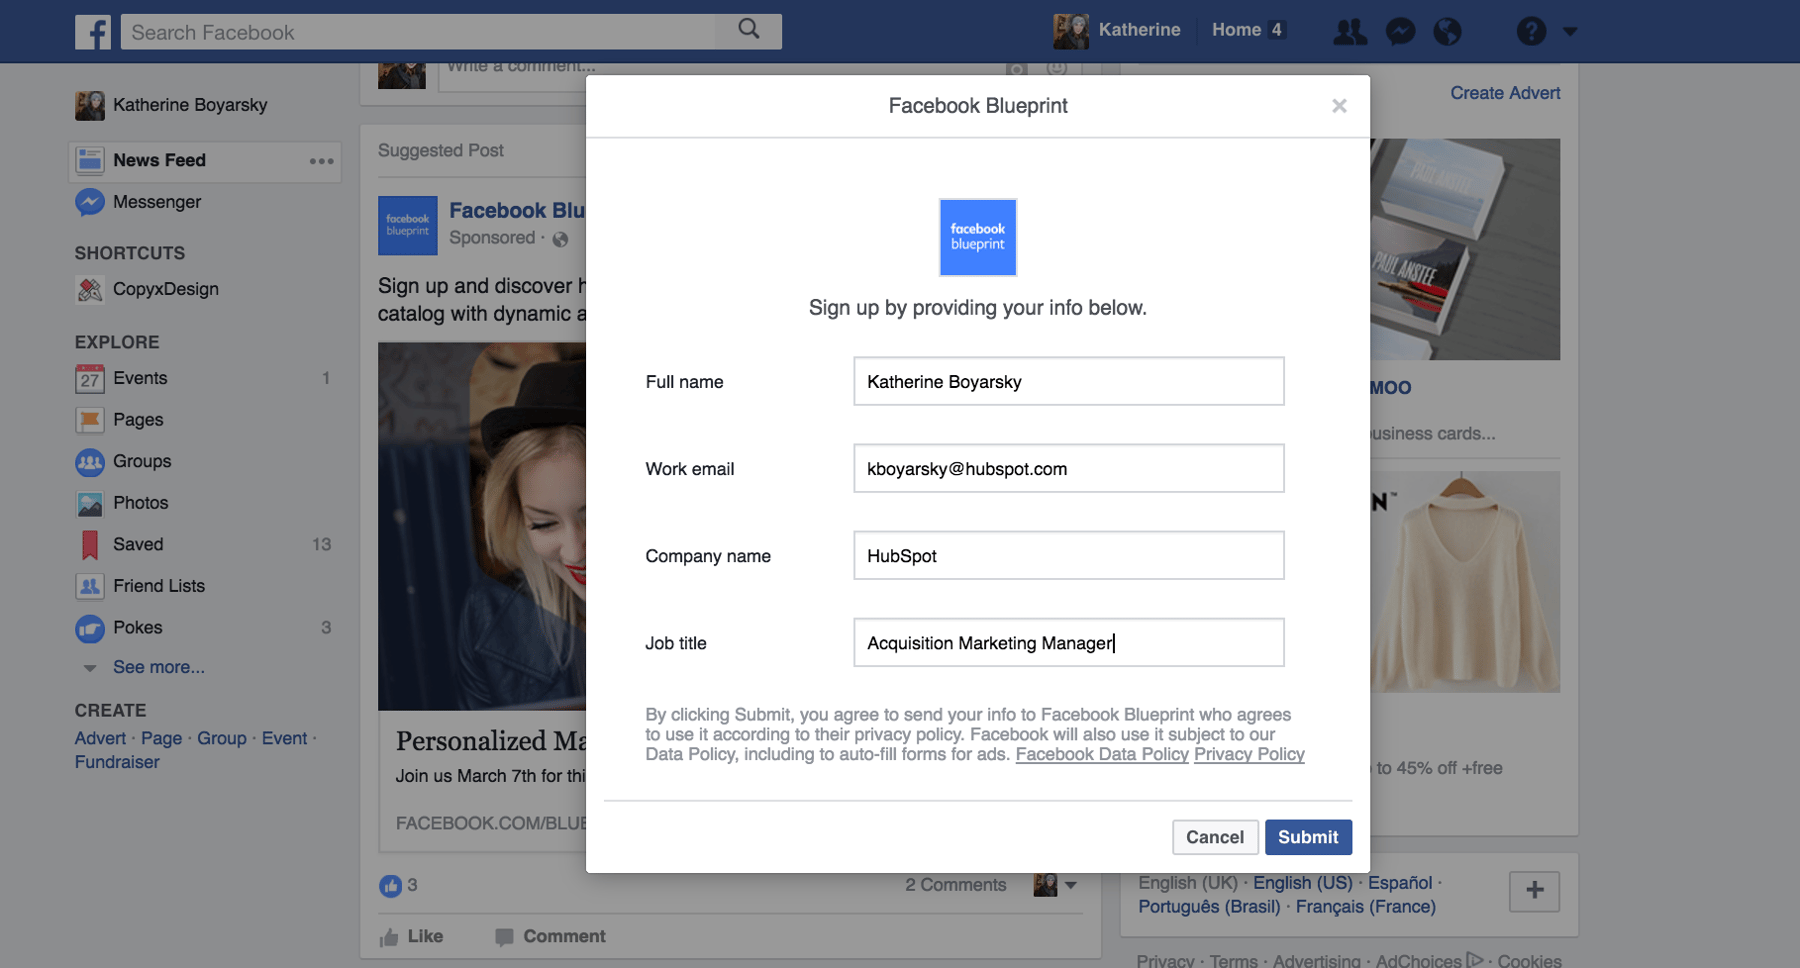Click inside the Job title field
Viewport: 1800px width, 968px height.
tap(1068, 643)
